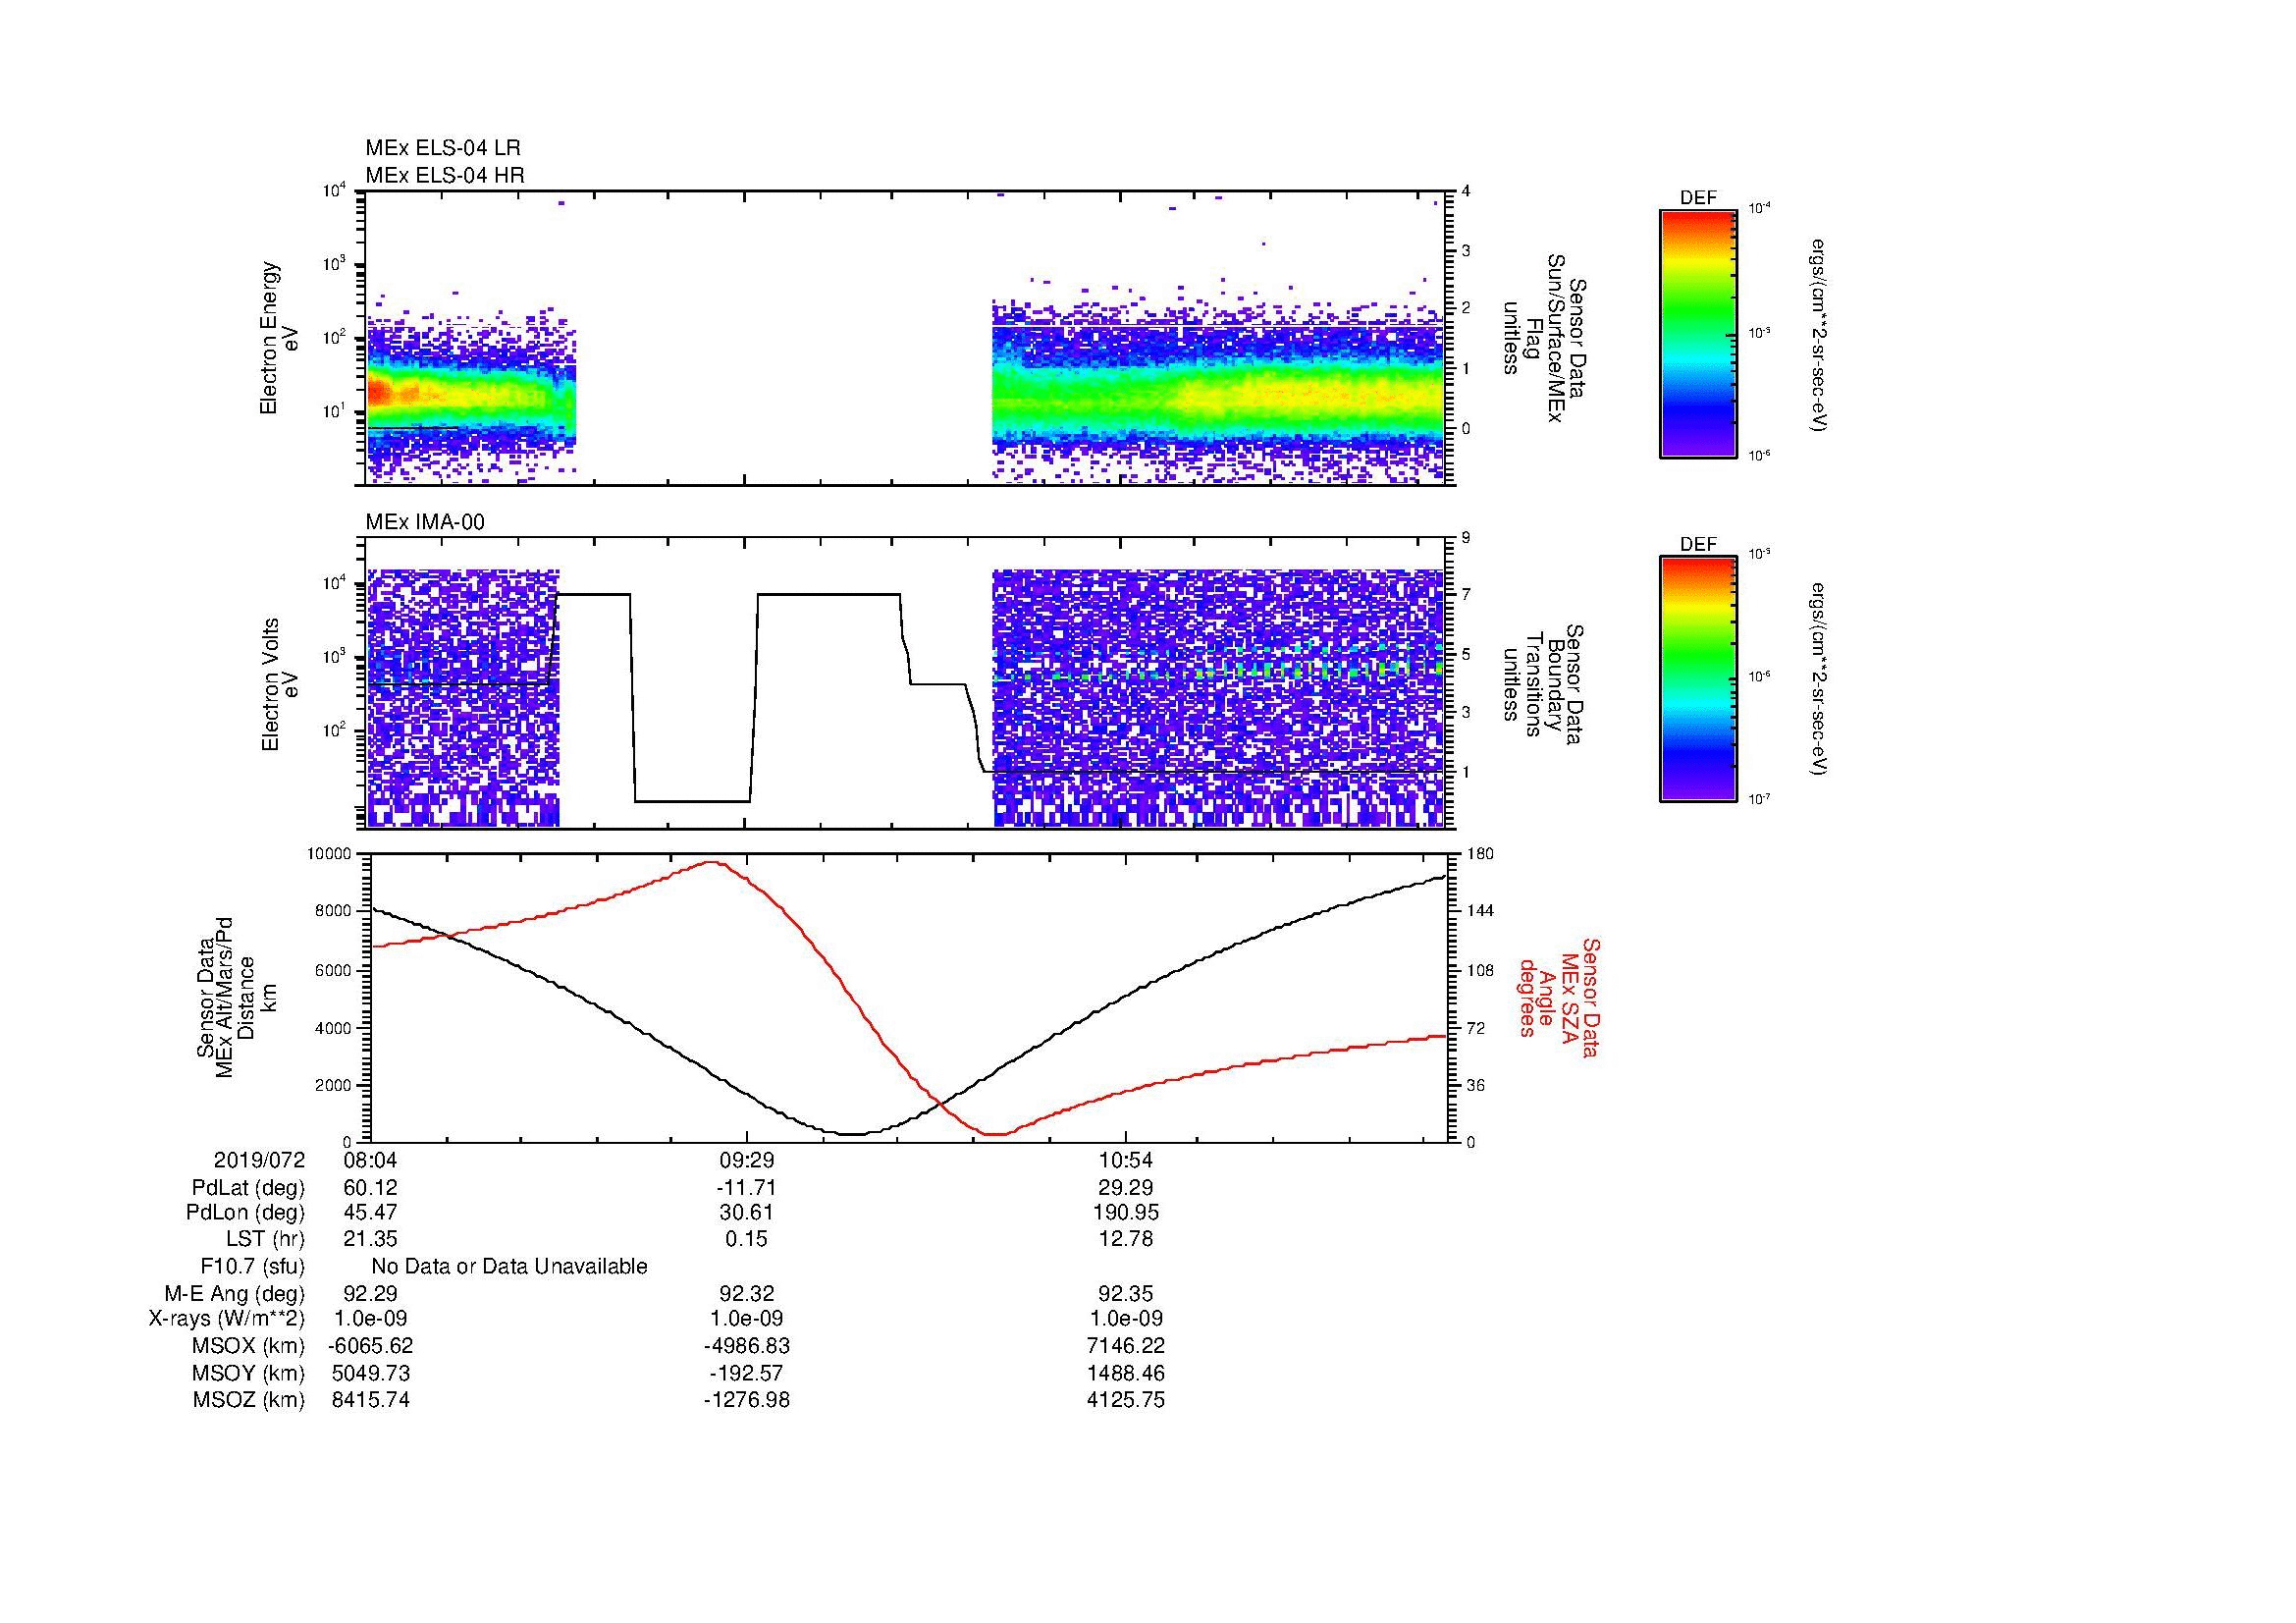
Task: Click the MSOX value '-6065.62'
Action: [x=370, y=1346]
